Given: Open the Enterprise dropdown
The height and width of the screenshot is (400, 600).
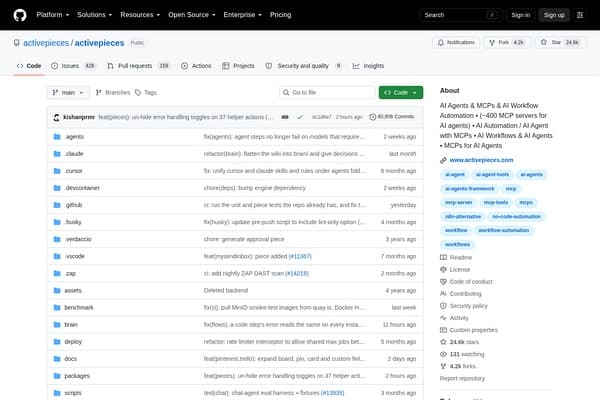Looking at the screenshot, I should [243, 15].
